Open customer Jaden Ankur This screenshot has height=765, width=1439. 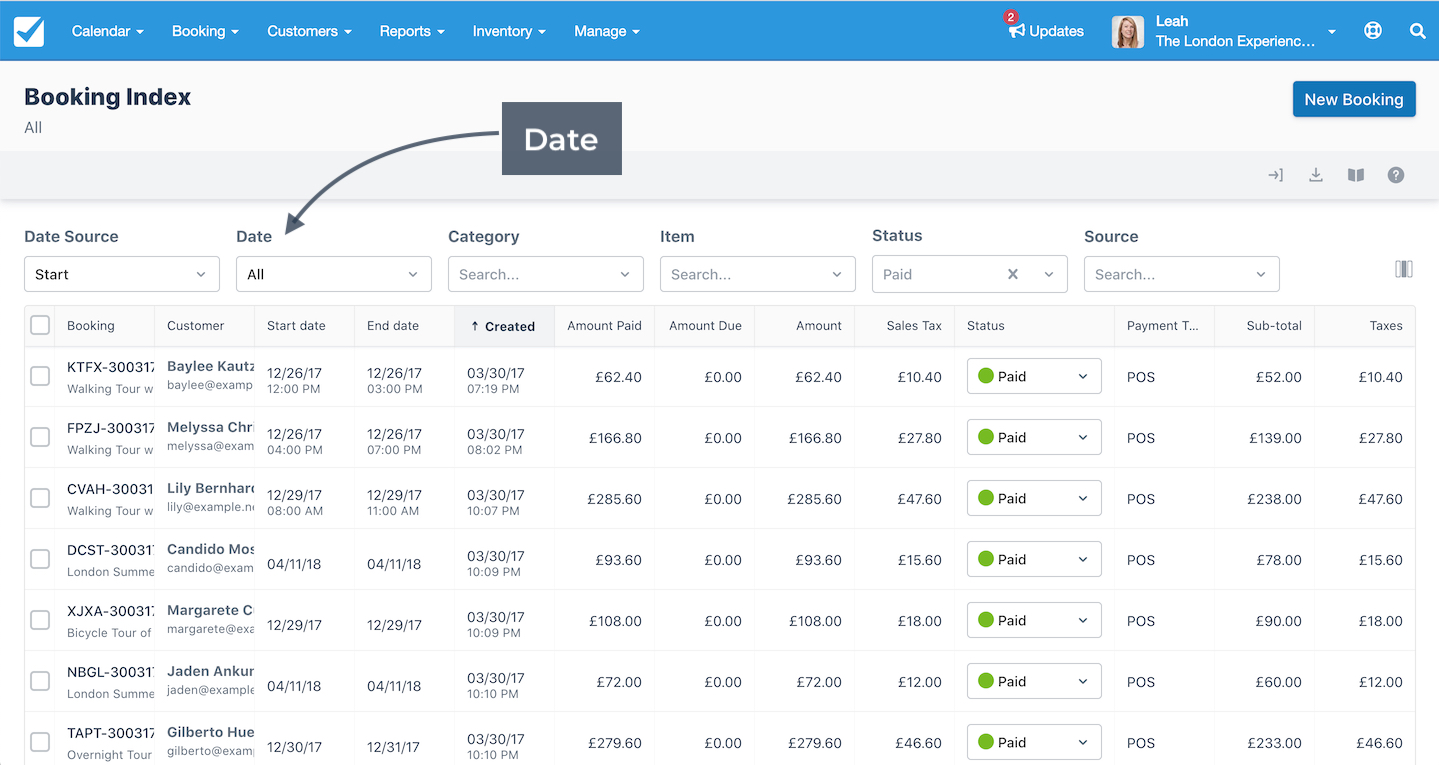[211, 672]
